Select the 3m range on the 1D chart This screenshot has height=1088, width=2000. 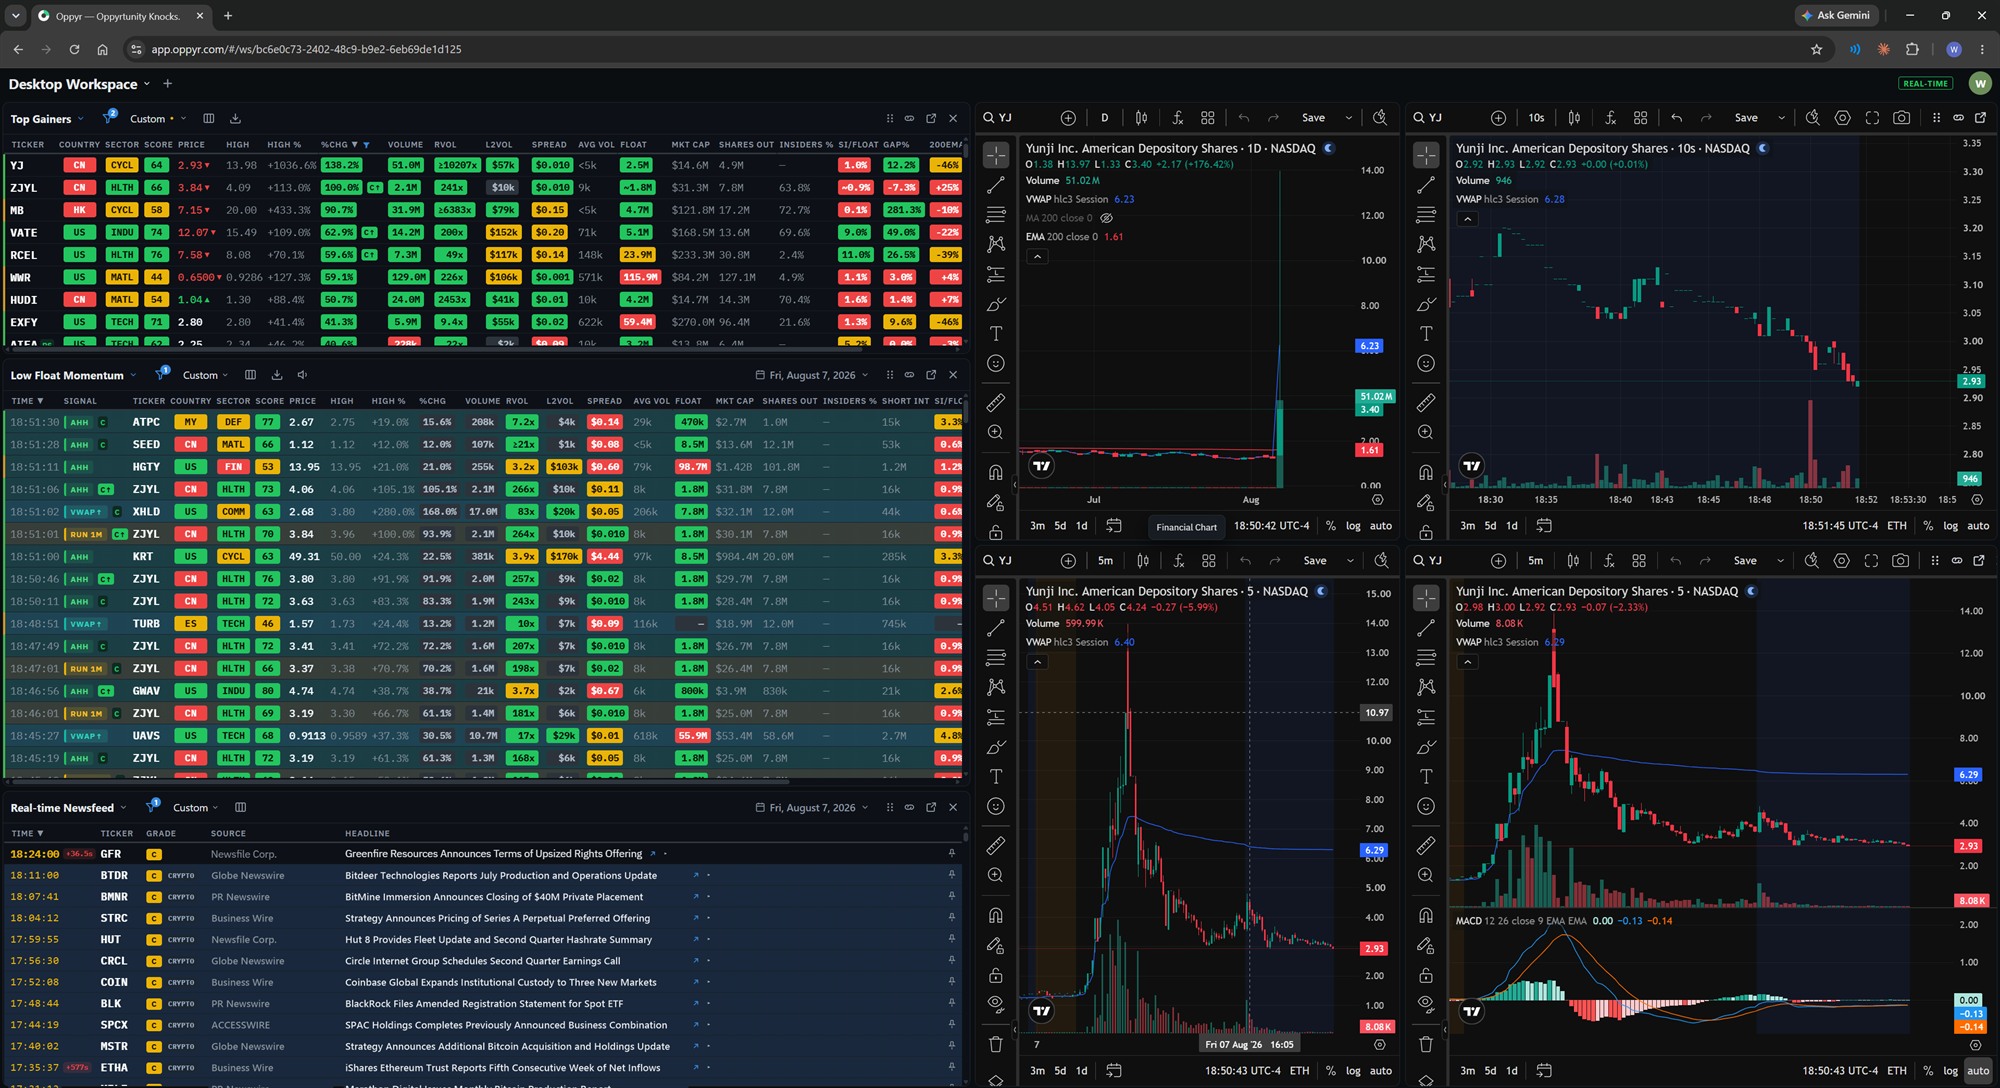(x=1037, y=526)
